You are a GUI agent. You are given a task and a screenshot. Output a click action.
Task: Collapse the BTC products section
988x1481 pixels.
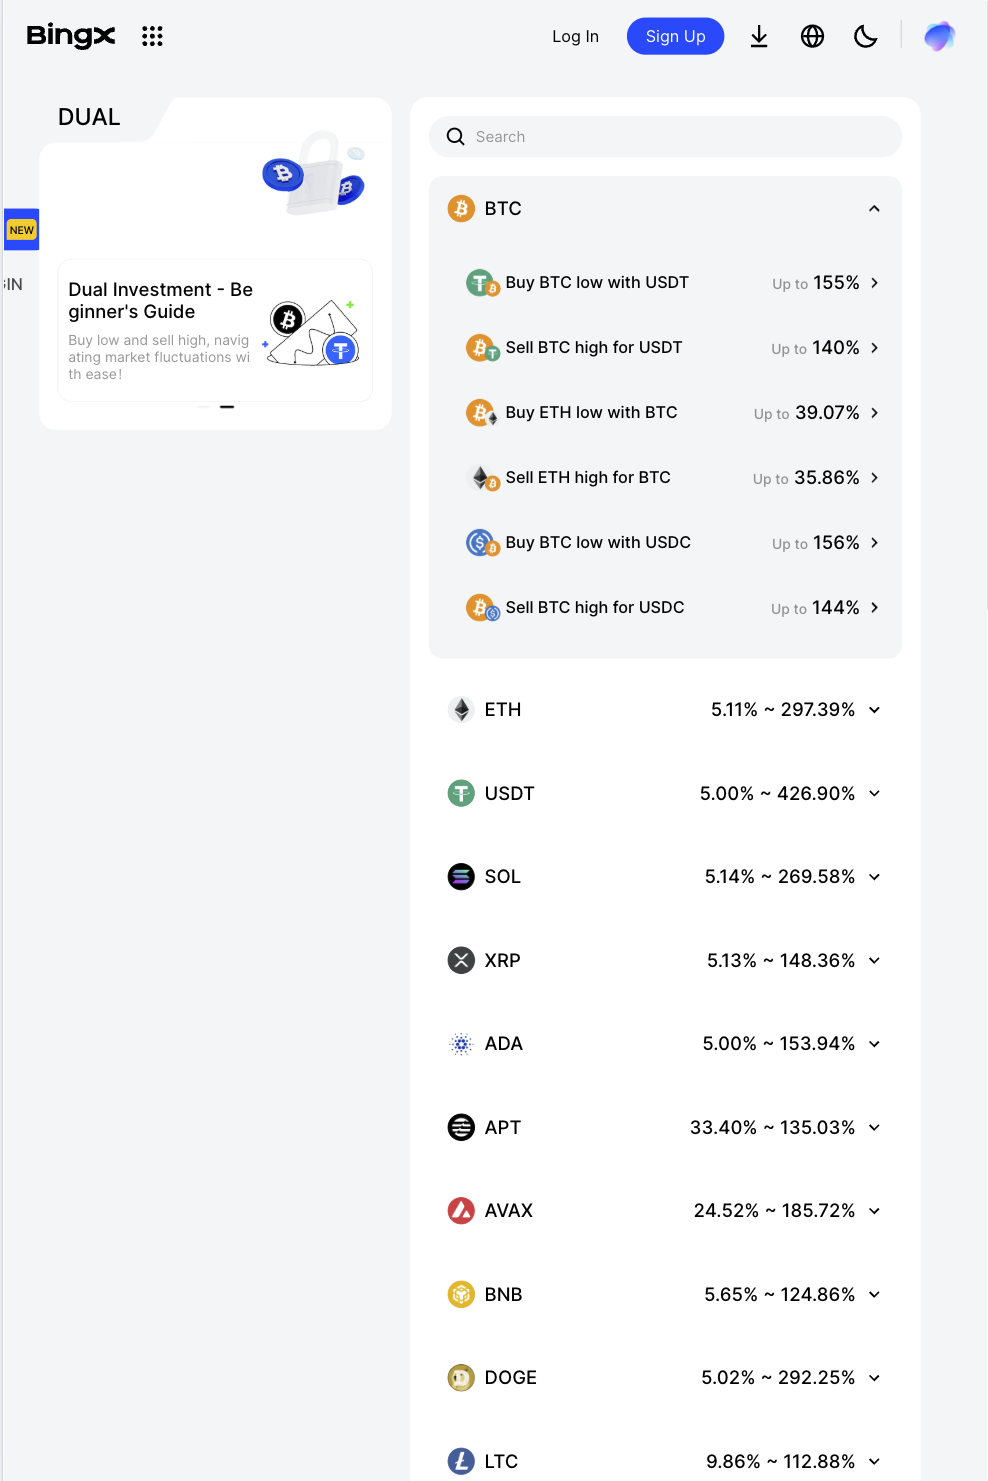(x=873, y=208)
